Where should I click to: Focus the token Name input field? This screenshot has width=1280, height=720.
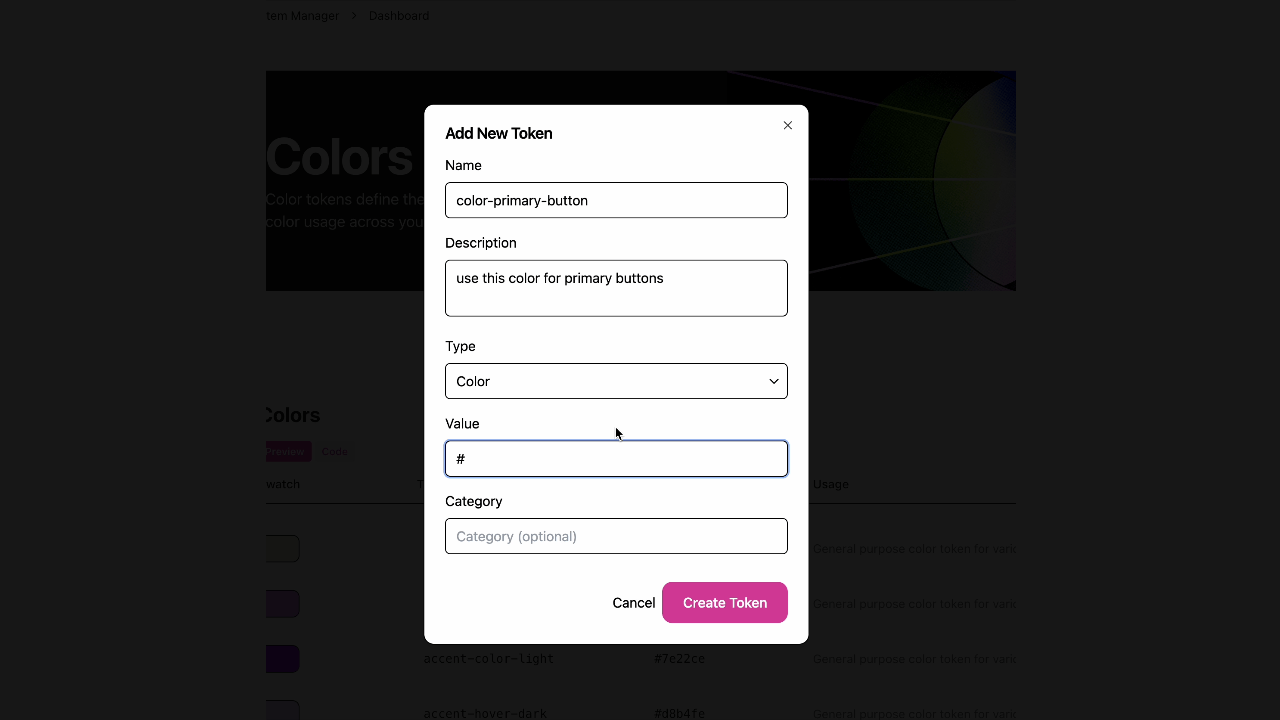tap(616, 200)
